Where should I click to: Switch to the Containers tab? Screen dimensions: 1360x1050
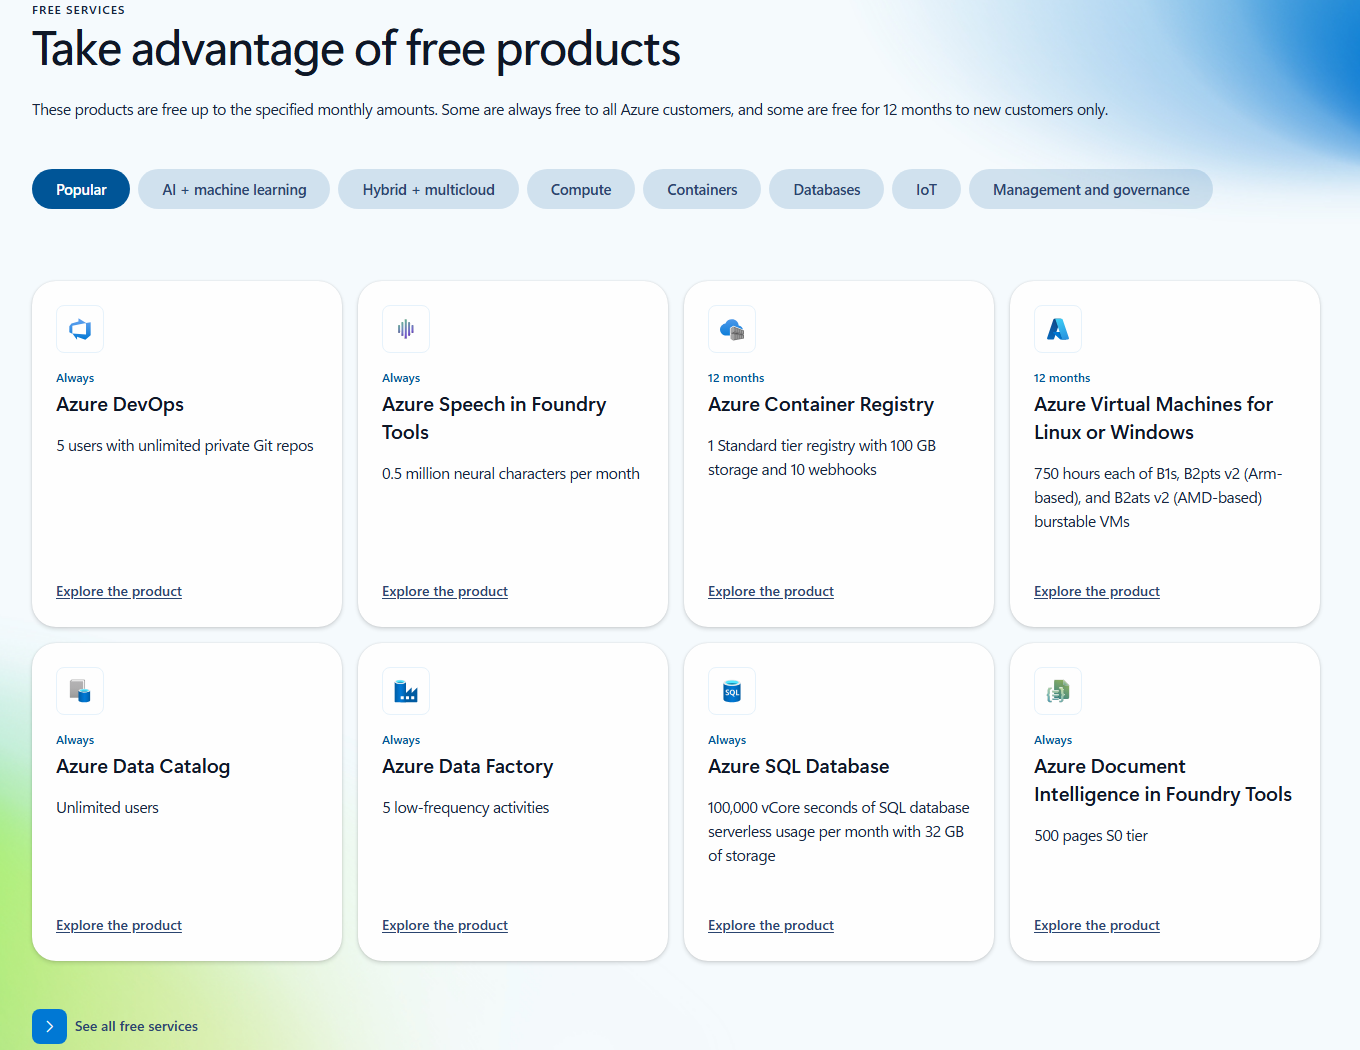[x=702, y=189]
